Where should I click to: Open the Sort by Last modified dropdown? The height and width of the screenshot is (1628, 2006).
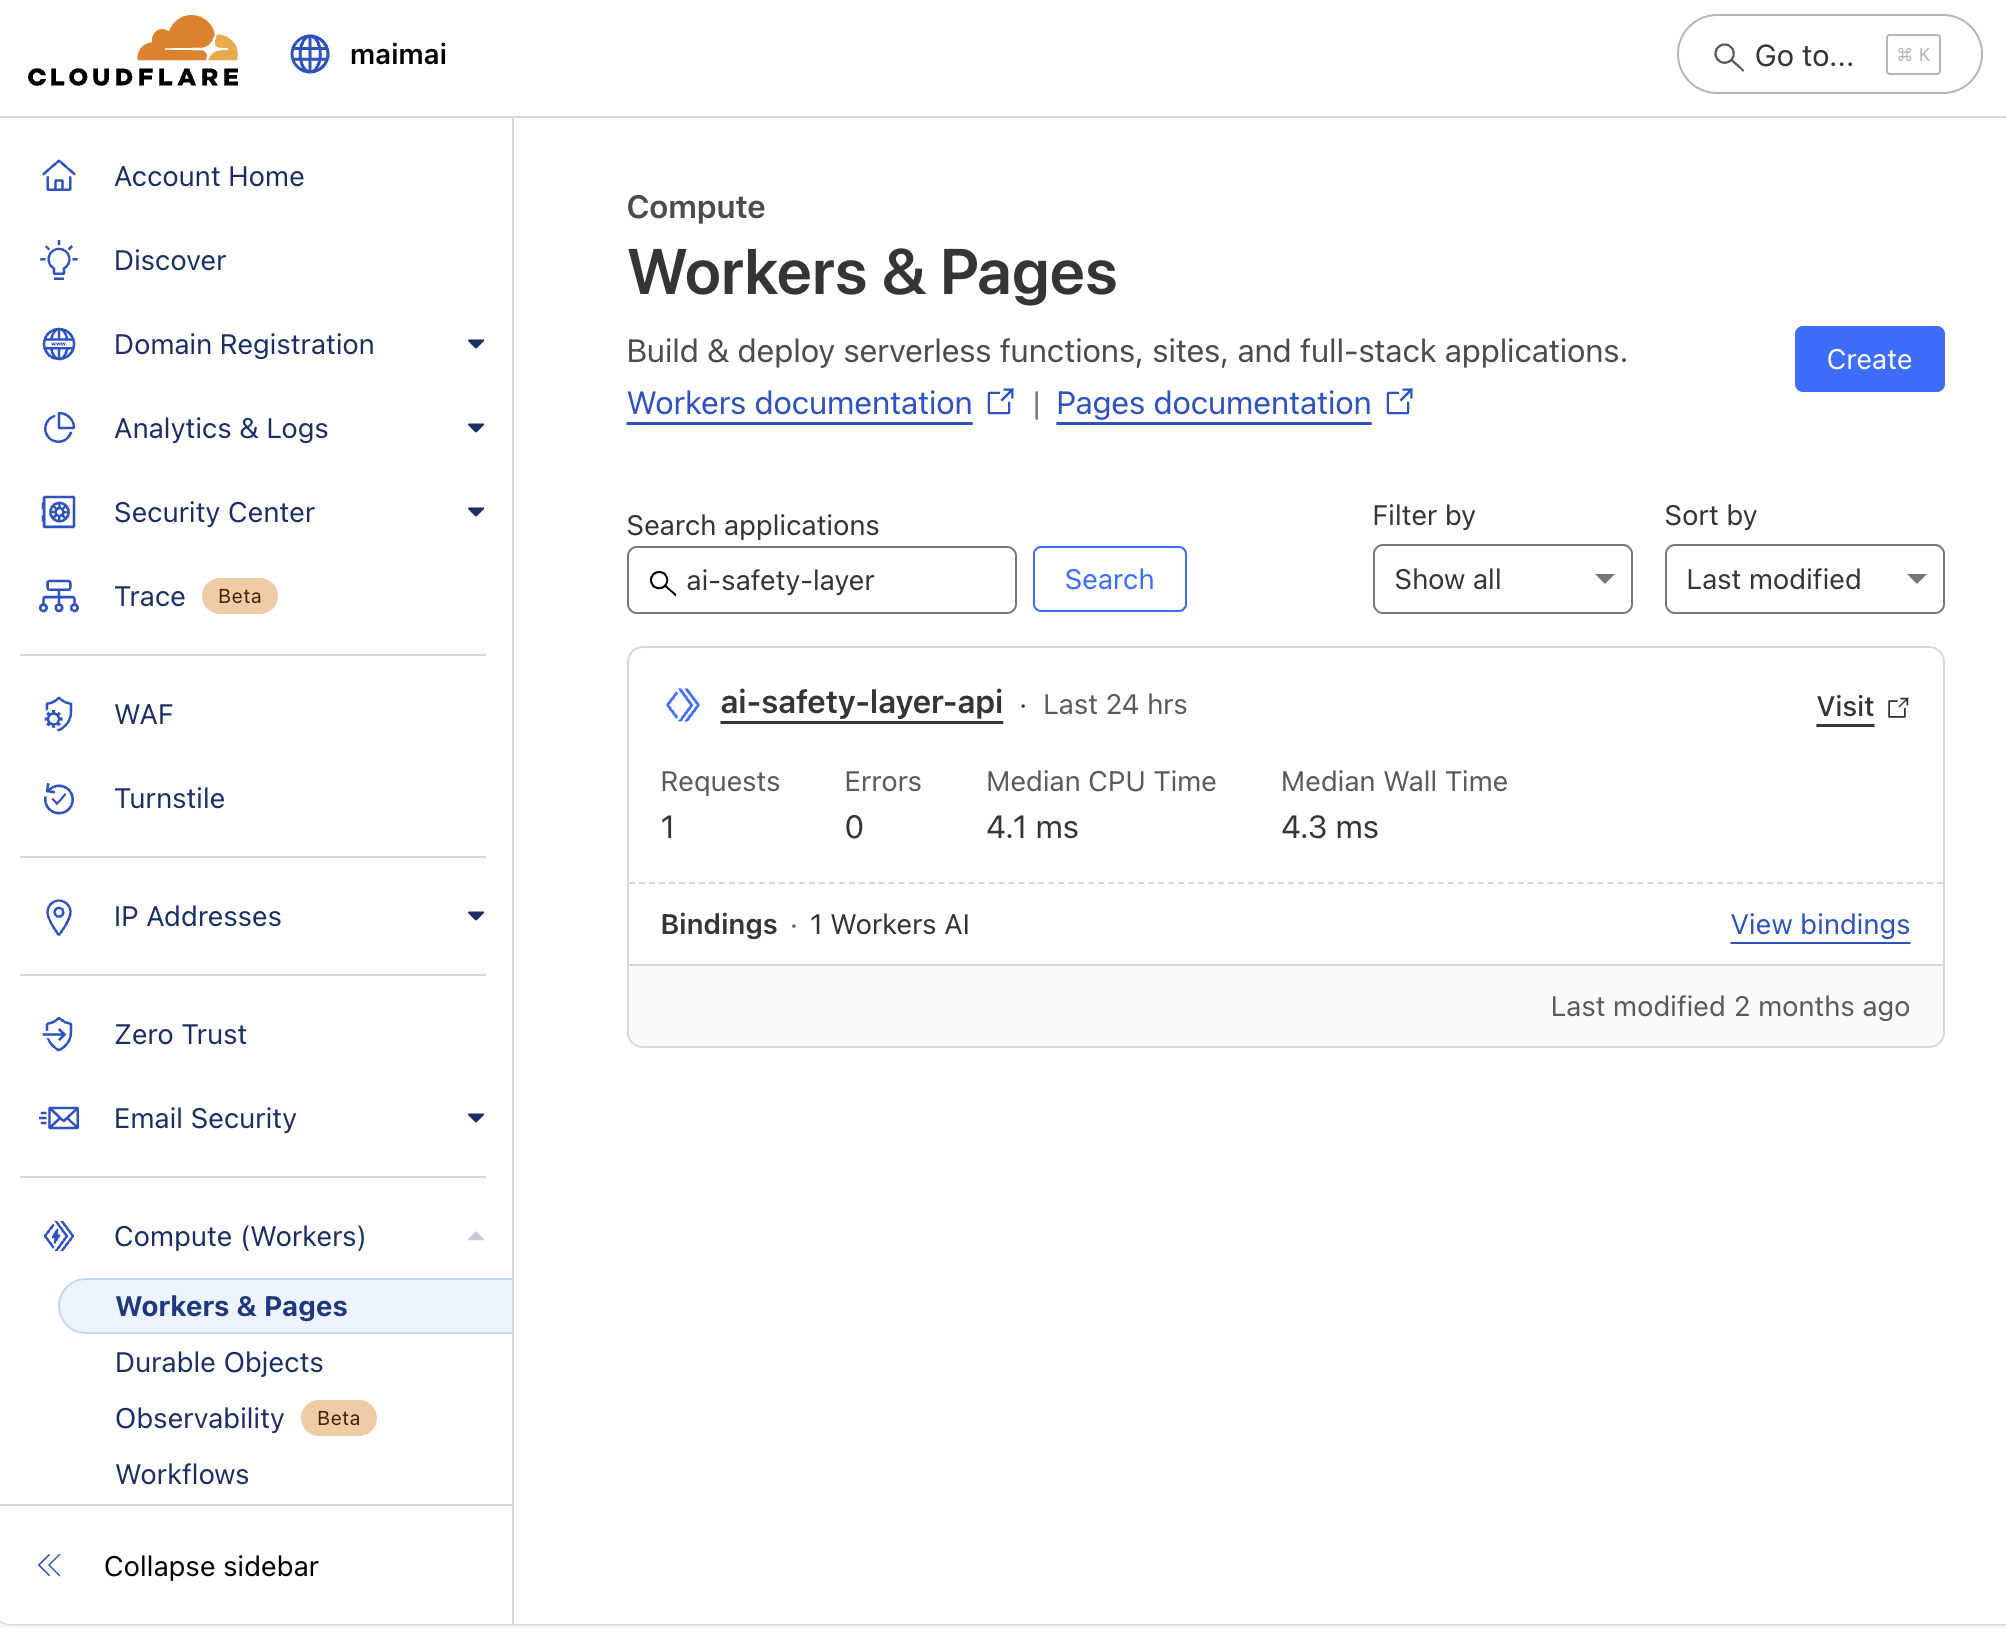tap(1804, 579)
